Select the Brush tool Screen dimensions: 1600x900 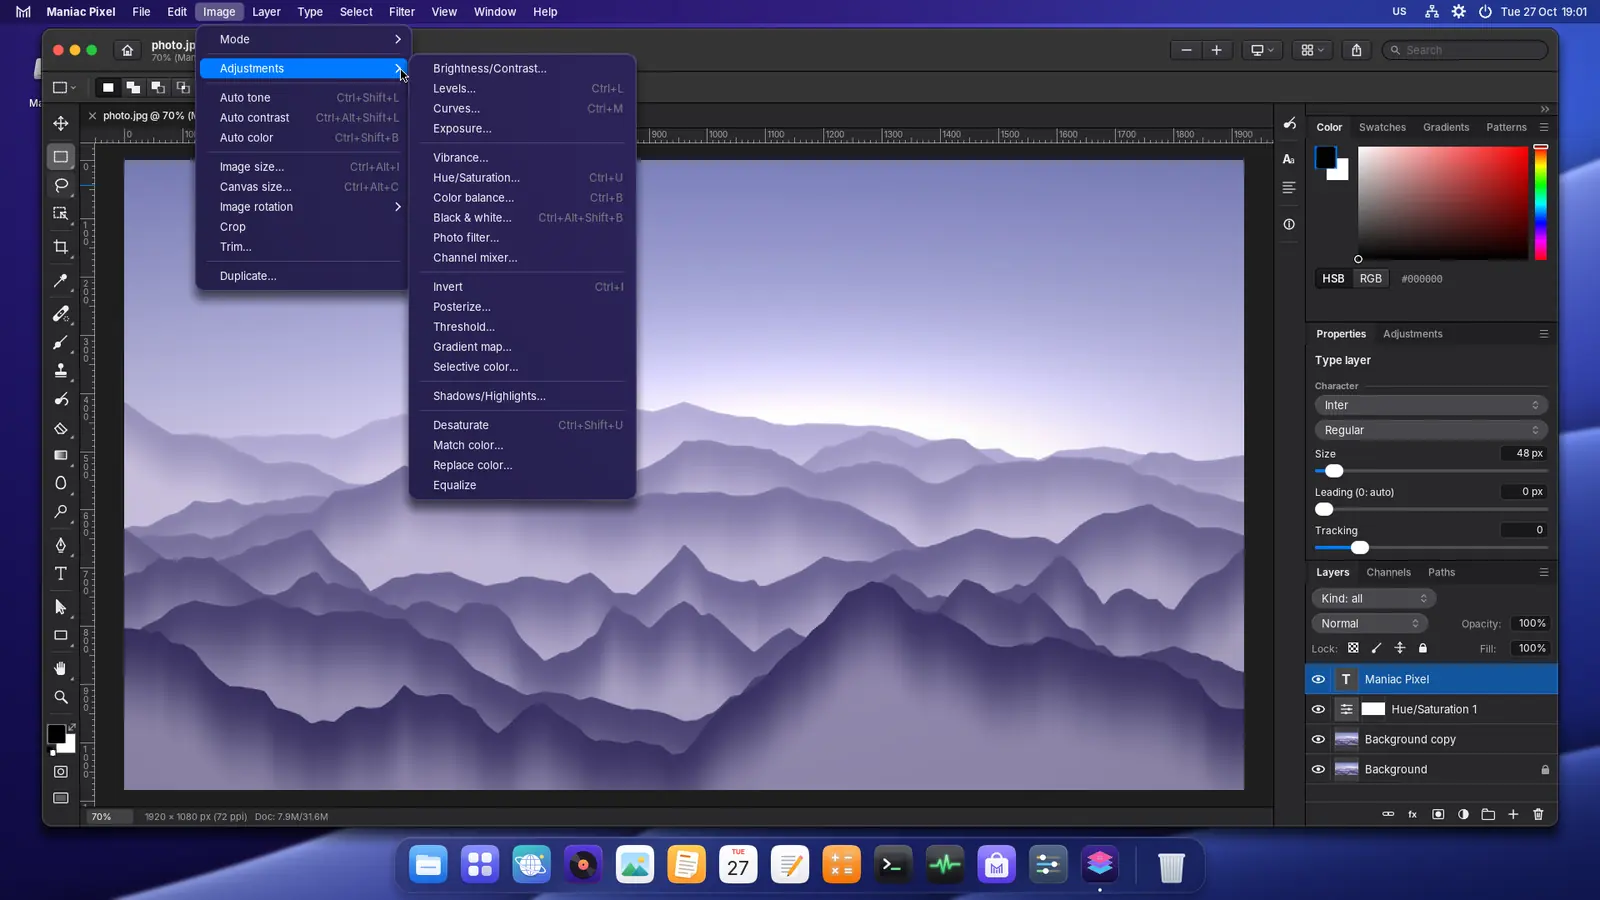click(61, 343)
